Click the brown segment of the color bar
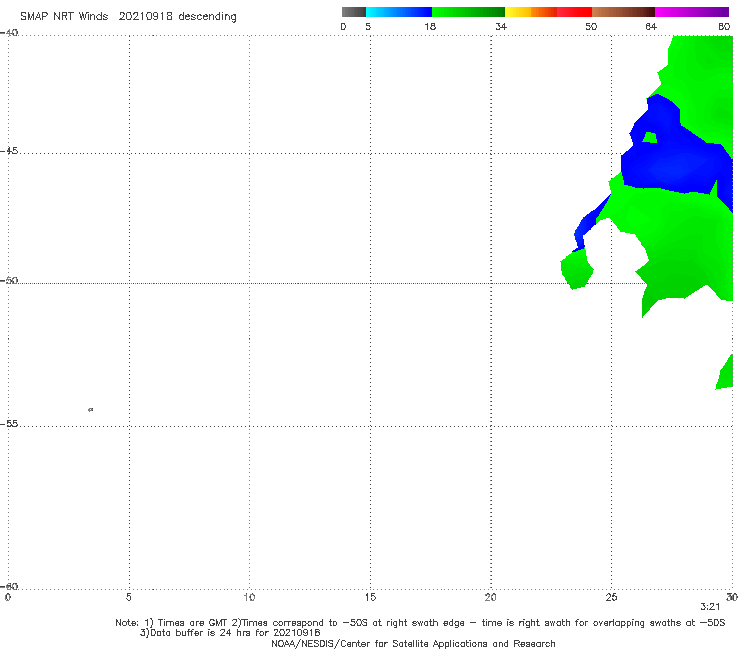Viewport: 740px width, 650px height. 623,12
